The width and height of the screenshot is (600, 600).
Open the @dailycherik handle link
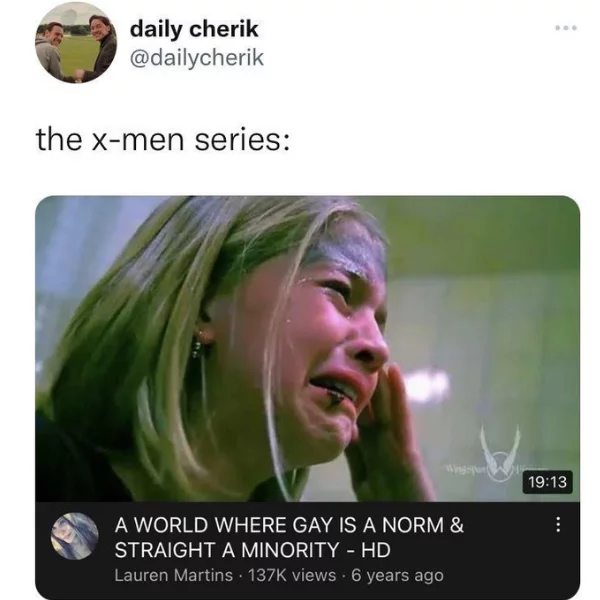[x=197, y=58]
